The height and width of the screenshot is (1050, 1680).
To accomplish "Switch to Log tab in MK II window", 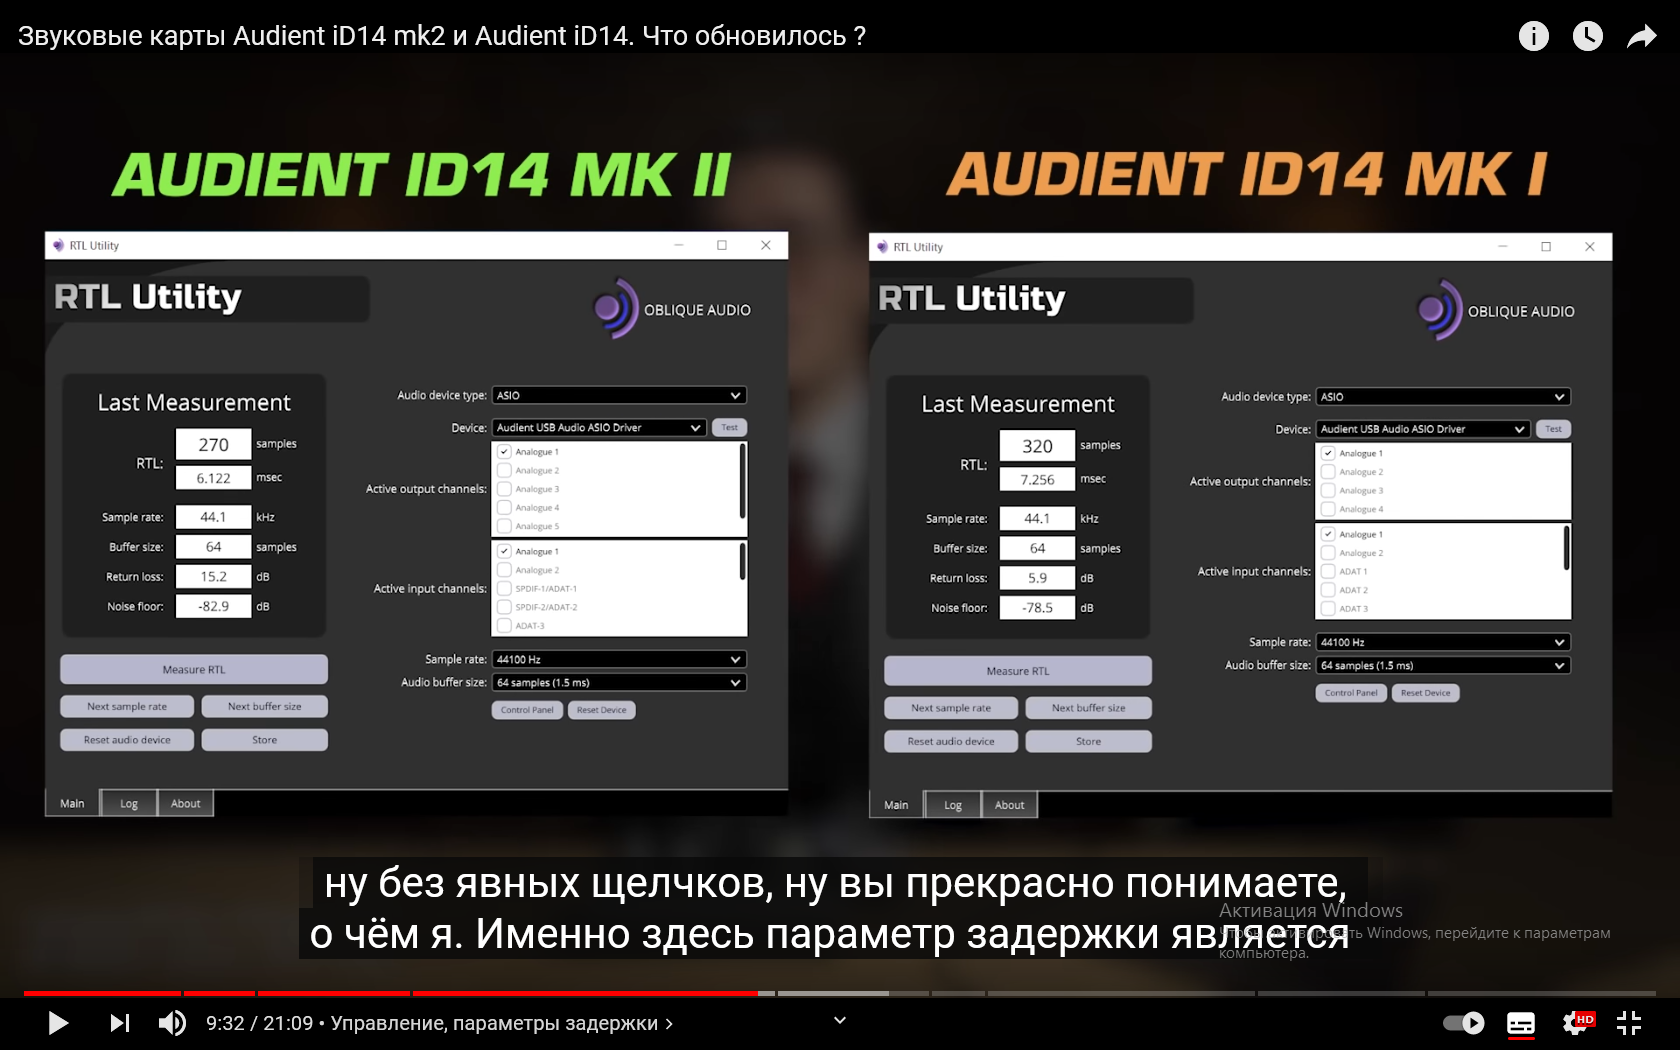I will (129, 803).
